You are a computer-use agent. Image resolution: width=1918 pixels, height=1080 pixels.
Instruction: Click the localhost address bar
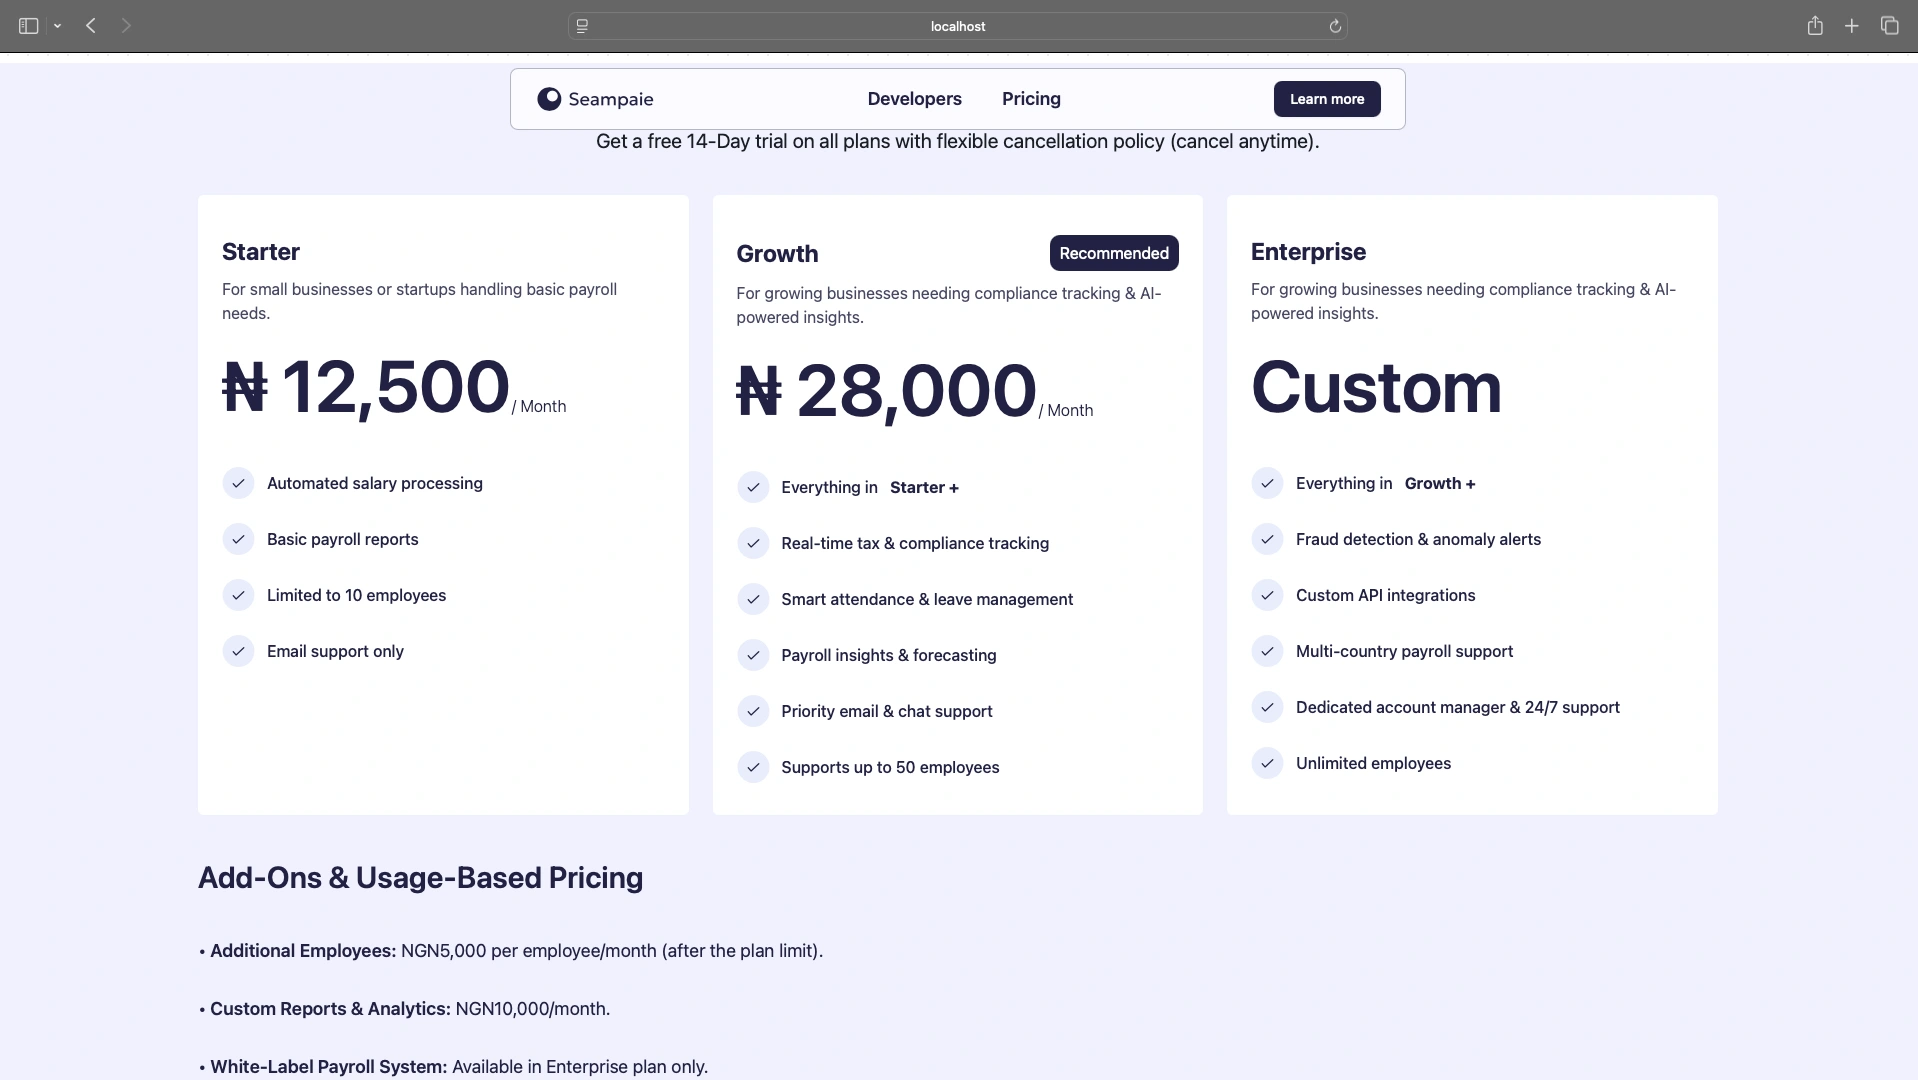coord(957,26)
